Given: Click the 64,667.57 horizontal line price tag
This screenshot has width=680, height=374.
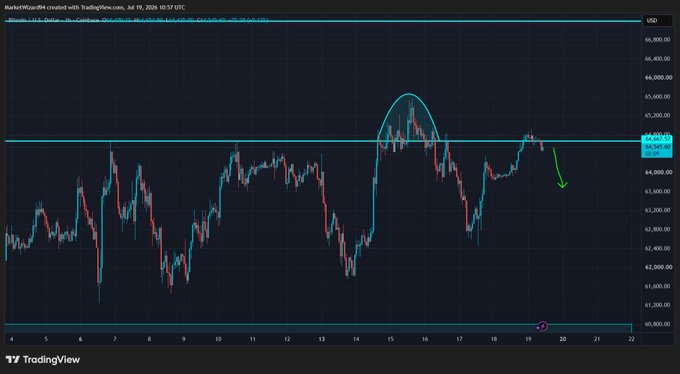Looking at the screenshot, I should [x=658, y=139].
